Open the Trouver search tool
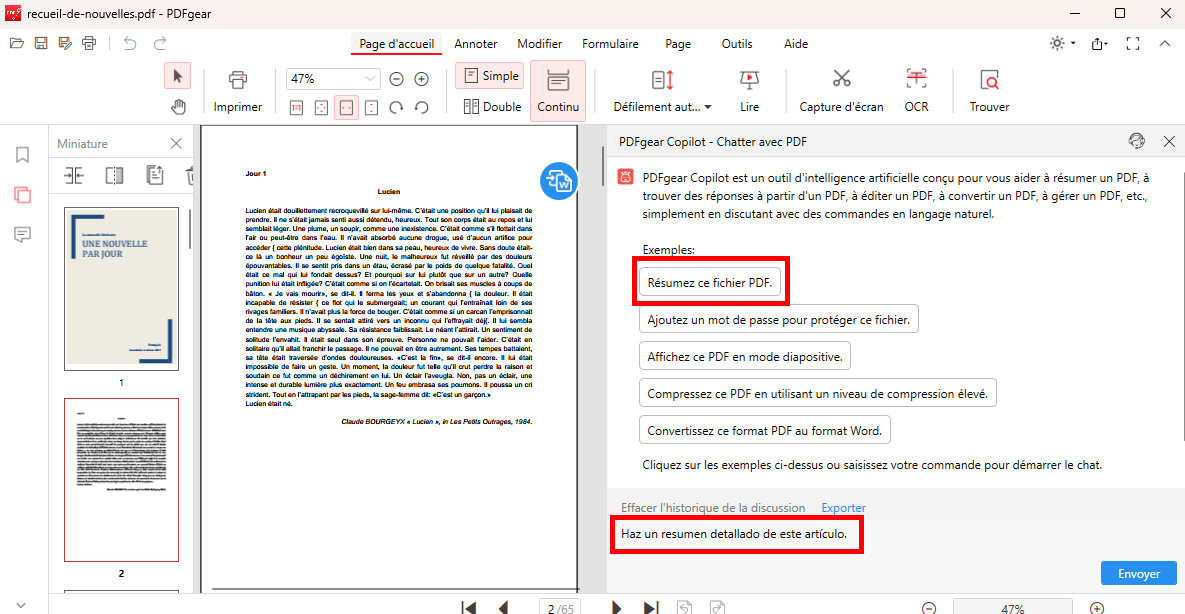Image resolution: width=1185 pixels, height=614 pixels. (x=988, y=90)
